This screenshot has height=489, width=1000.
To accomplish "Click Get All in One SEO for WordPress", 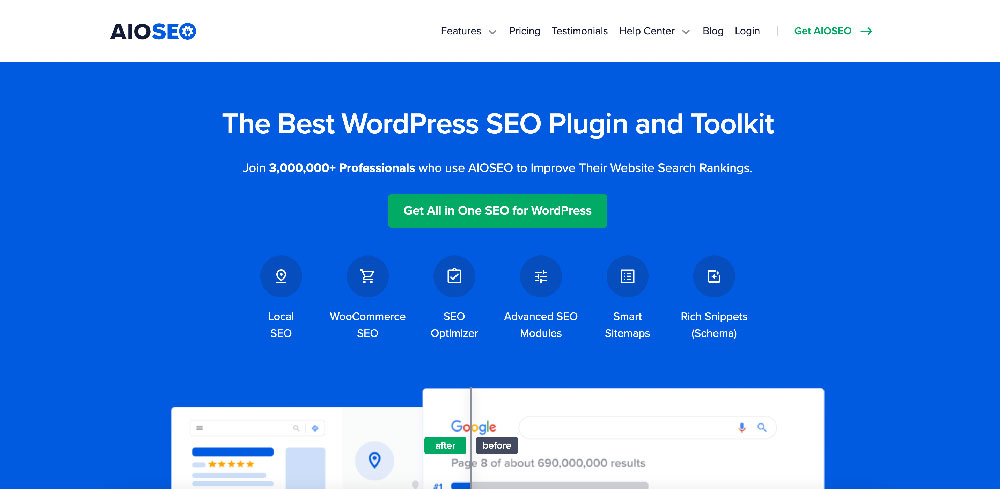I will coord(497,210).
